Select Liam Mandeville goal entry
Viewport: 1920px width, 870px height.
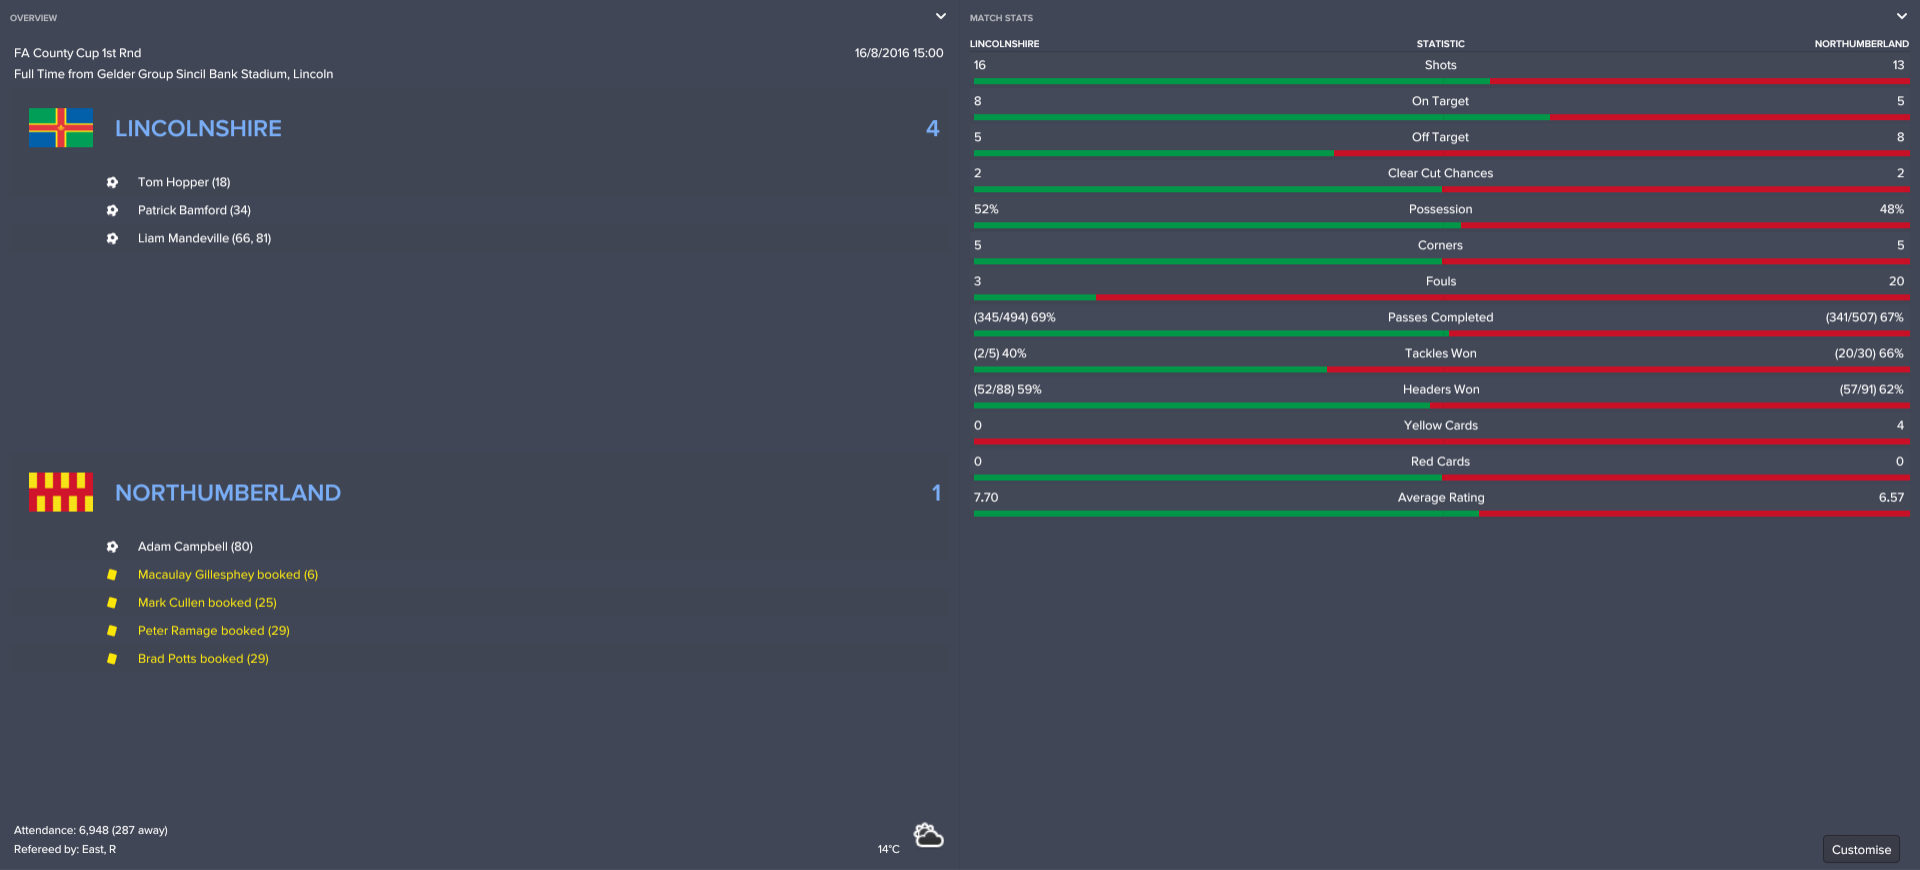204,238
